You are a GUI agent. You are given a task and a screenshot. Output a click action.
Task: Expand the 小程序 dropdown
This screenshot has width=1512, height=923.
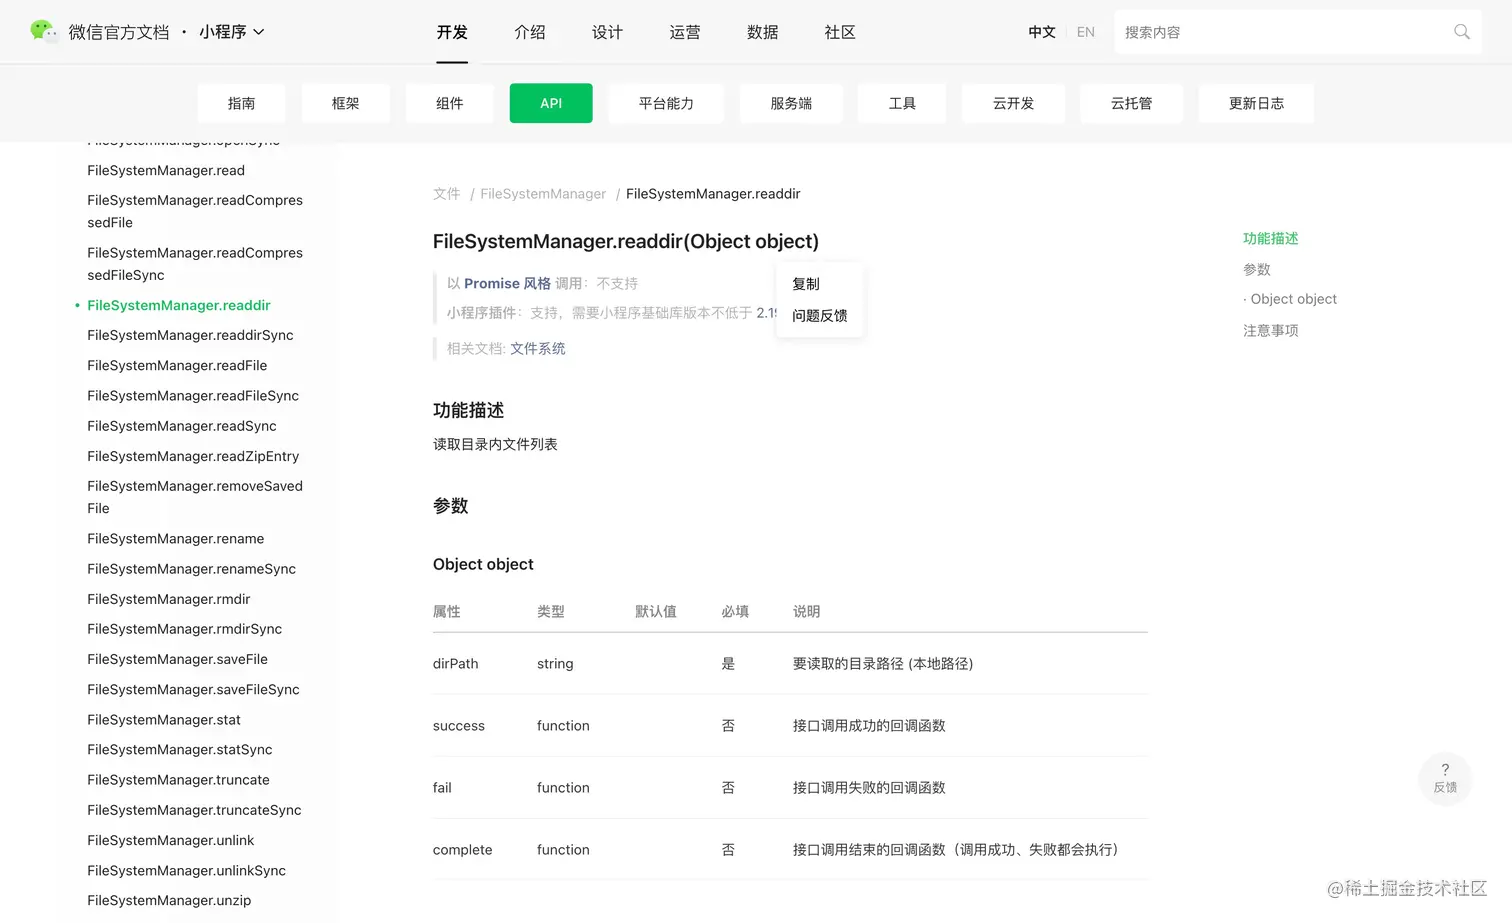pos(232,32)
